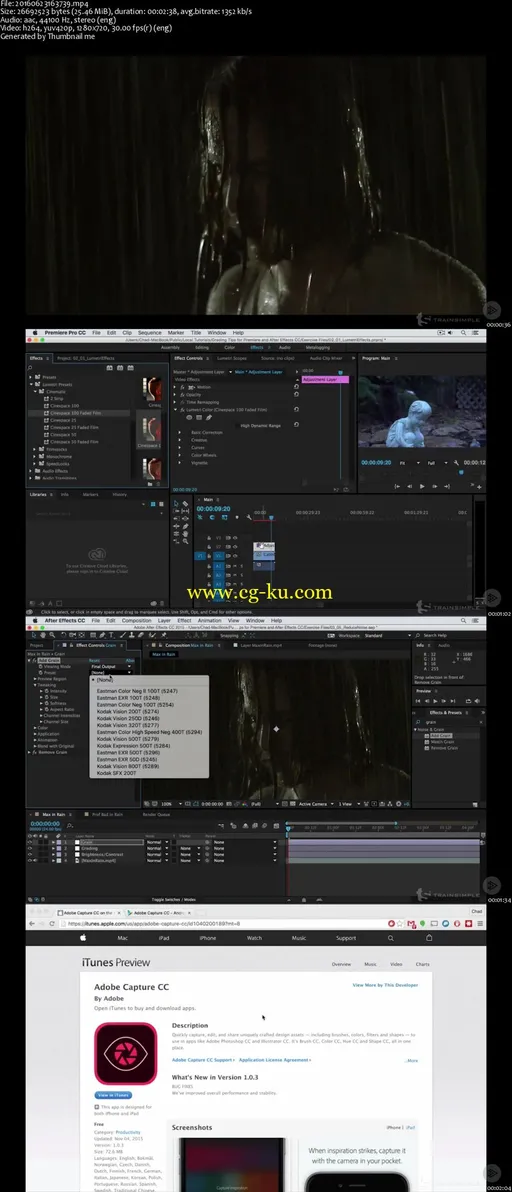Click the After Effects current time indicator
The width and height of the screenshot is (512, 1192).
pos(289,827)
